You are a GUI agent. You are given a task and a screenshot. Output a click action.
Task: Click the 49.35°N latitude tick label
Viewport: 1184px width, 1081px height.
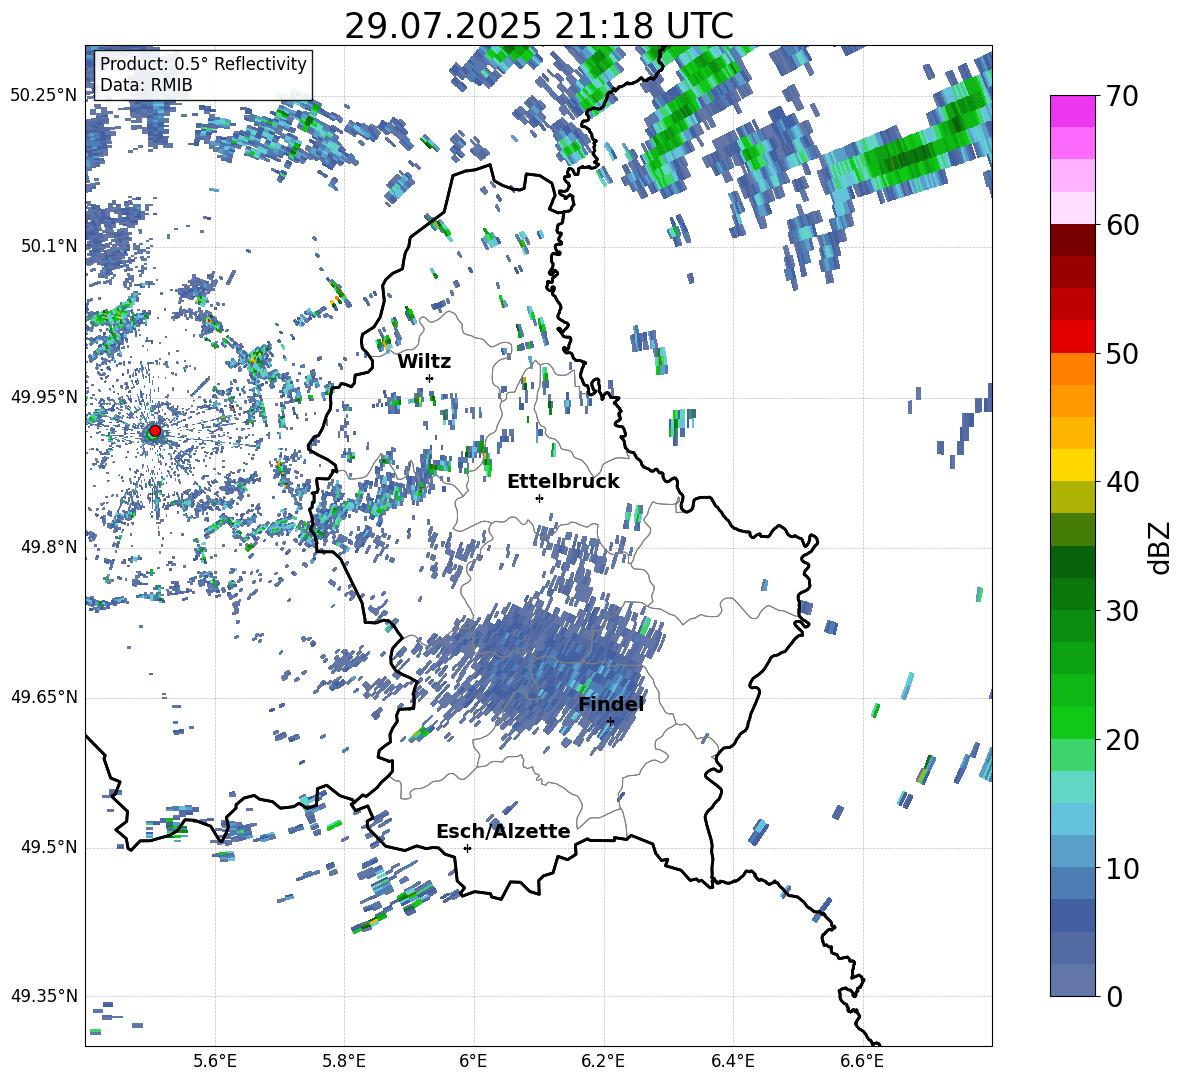tap(44, 996)
